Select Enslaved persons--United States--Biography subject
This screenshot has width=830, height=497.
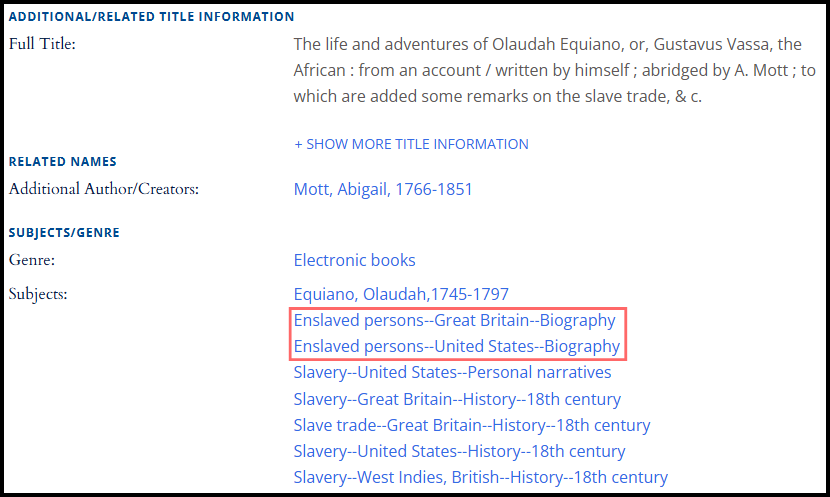pos(456,346)
